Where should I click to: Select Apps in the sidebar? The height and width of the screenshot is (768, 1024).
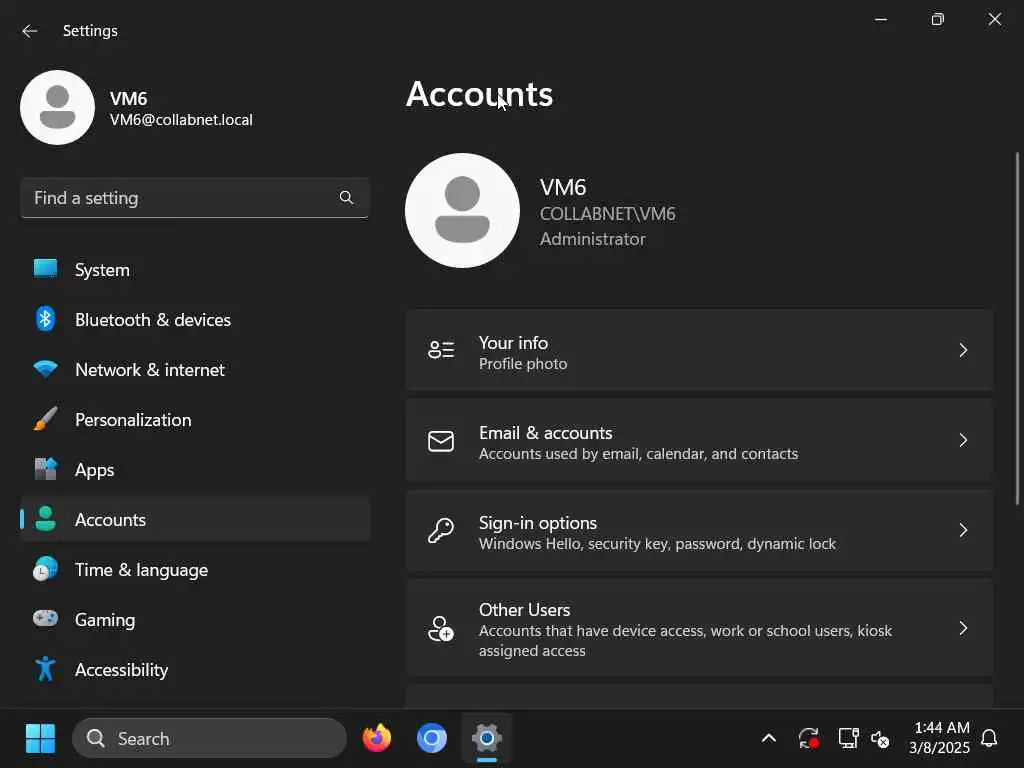pos(195,470)
